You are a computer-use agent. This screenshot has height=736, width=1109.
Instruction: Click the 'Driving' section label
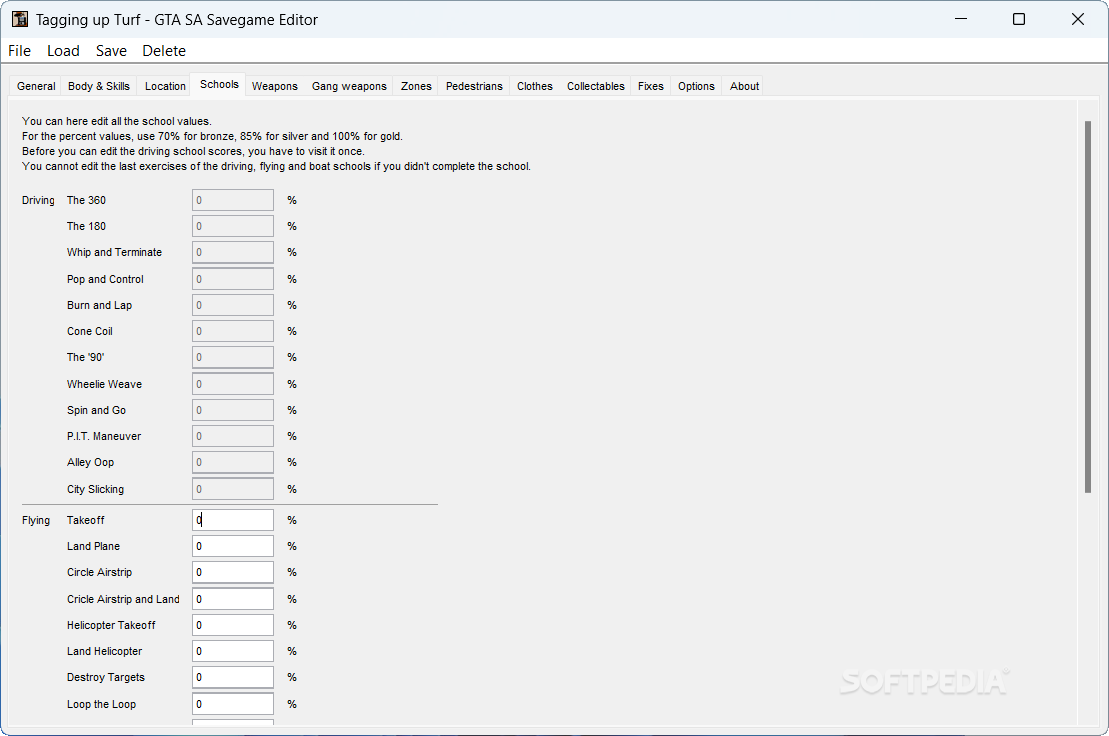(38, 200)
